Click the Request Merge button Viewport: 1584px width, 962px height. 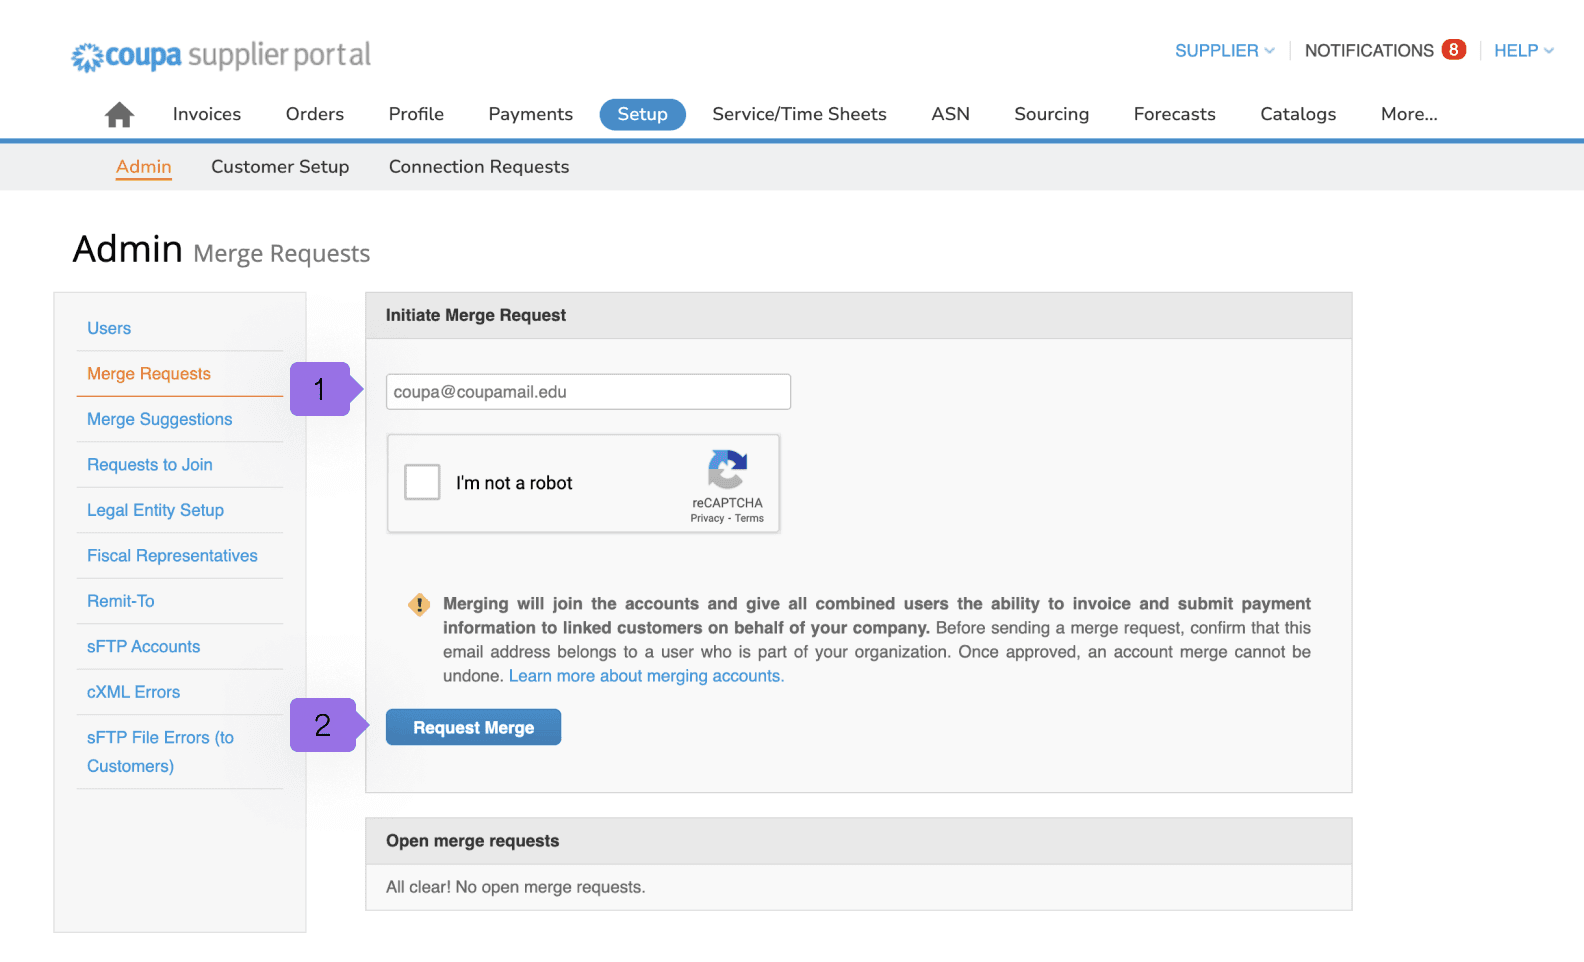point(473,727)
